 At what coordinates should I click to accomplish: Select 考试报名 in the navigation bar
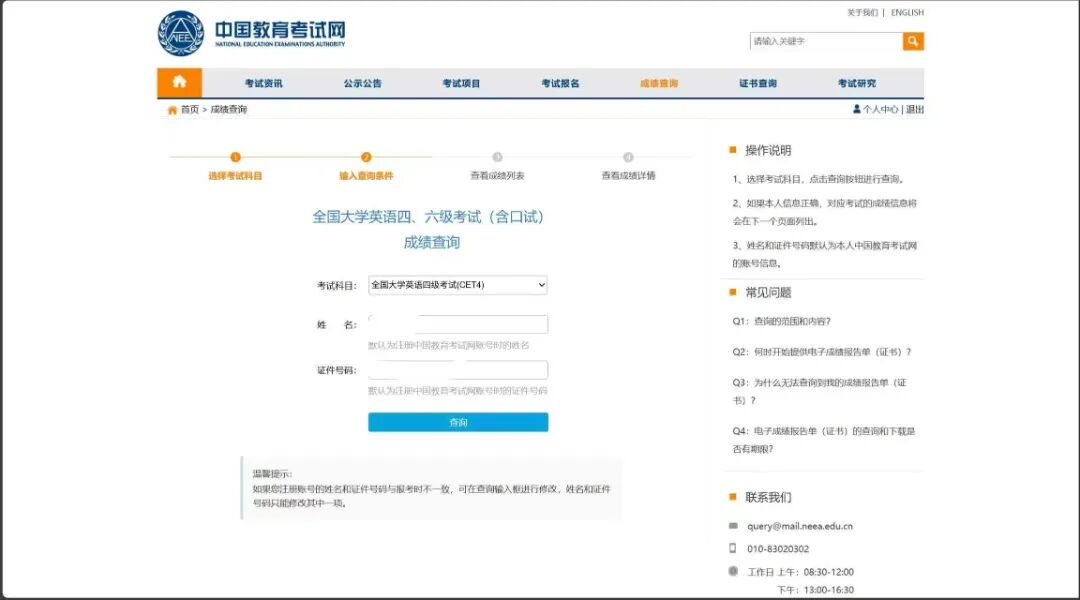(x=560, y=83)
